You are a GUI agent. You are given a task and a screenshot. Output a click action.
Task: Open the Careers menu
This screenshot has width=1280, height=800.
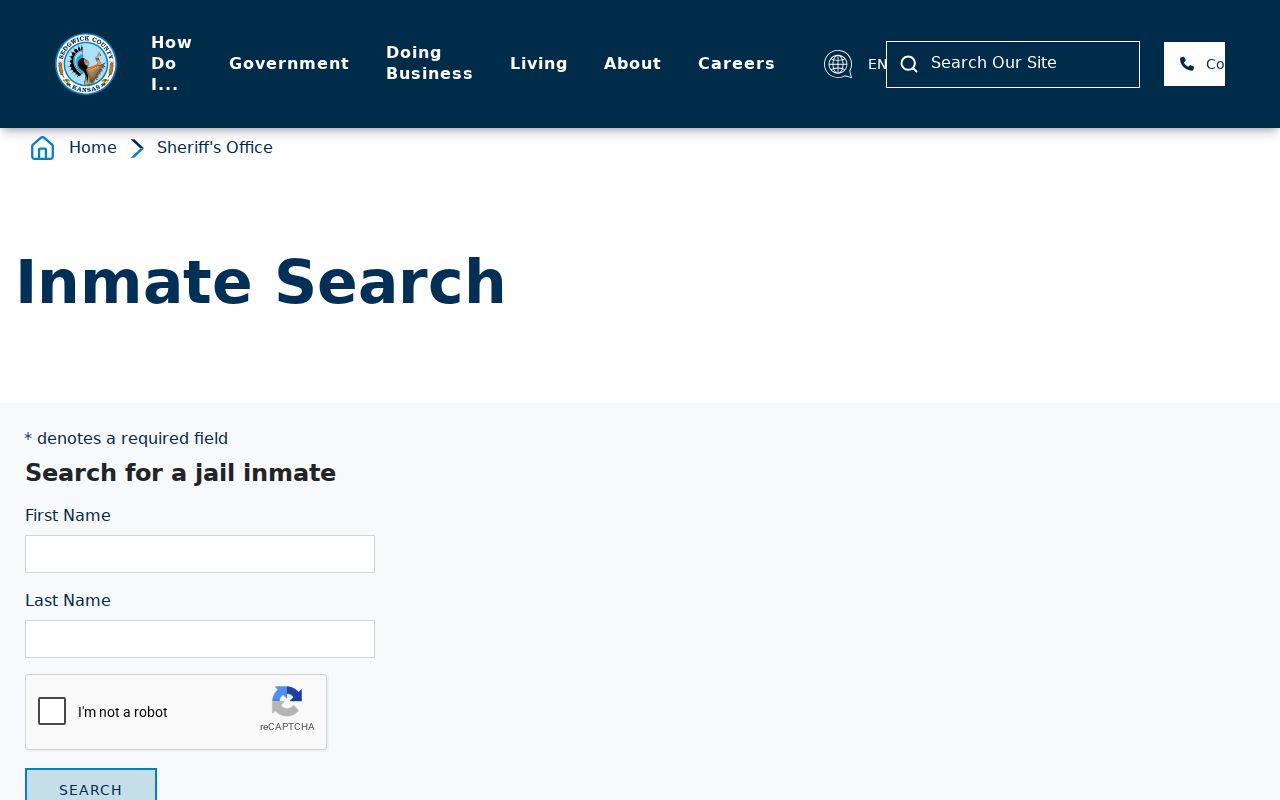coord(736,63)
